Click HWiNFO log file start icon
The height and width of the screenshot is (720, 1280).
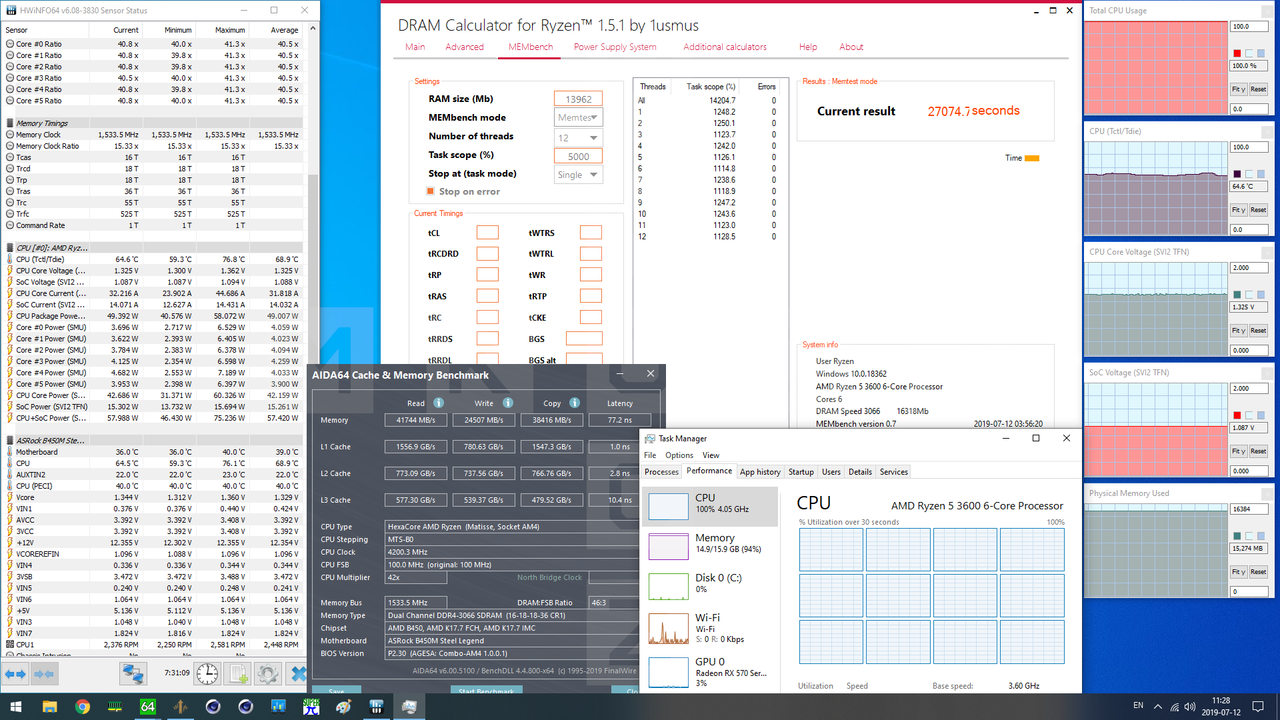[x=237, y=674]
